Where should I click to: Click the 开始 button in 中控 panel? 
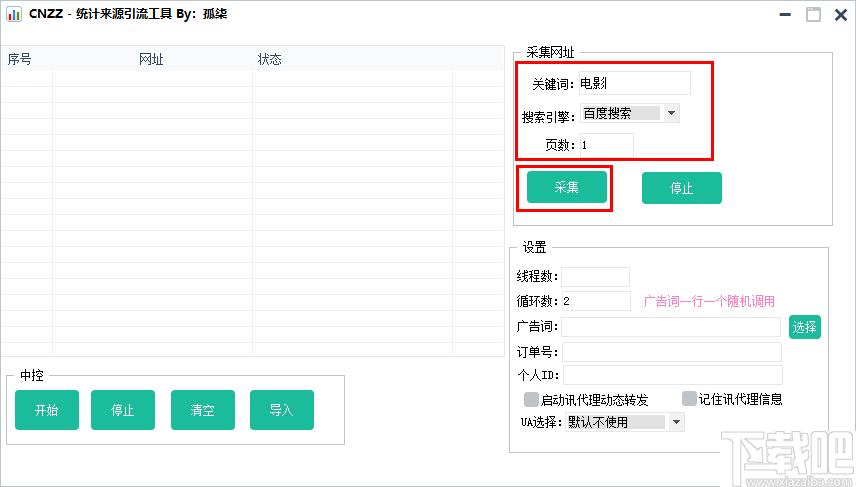[x=47, y=410]
